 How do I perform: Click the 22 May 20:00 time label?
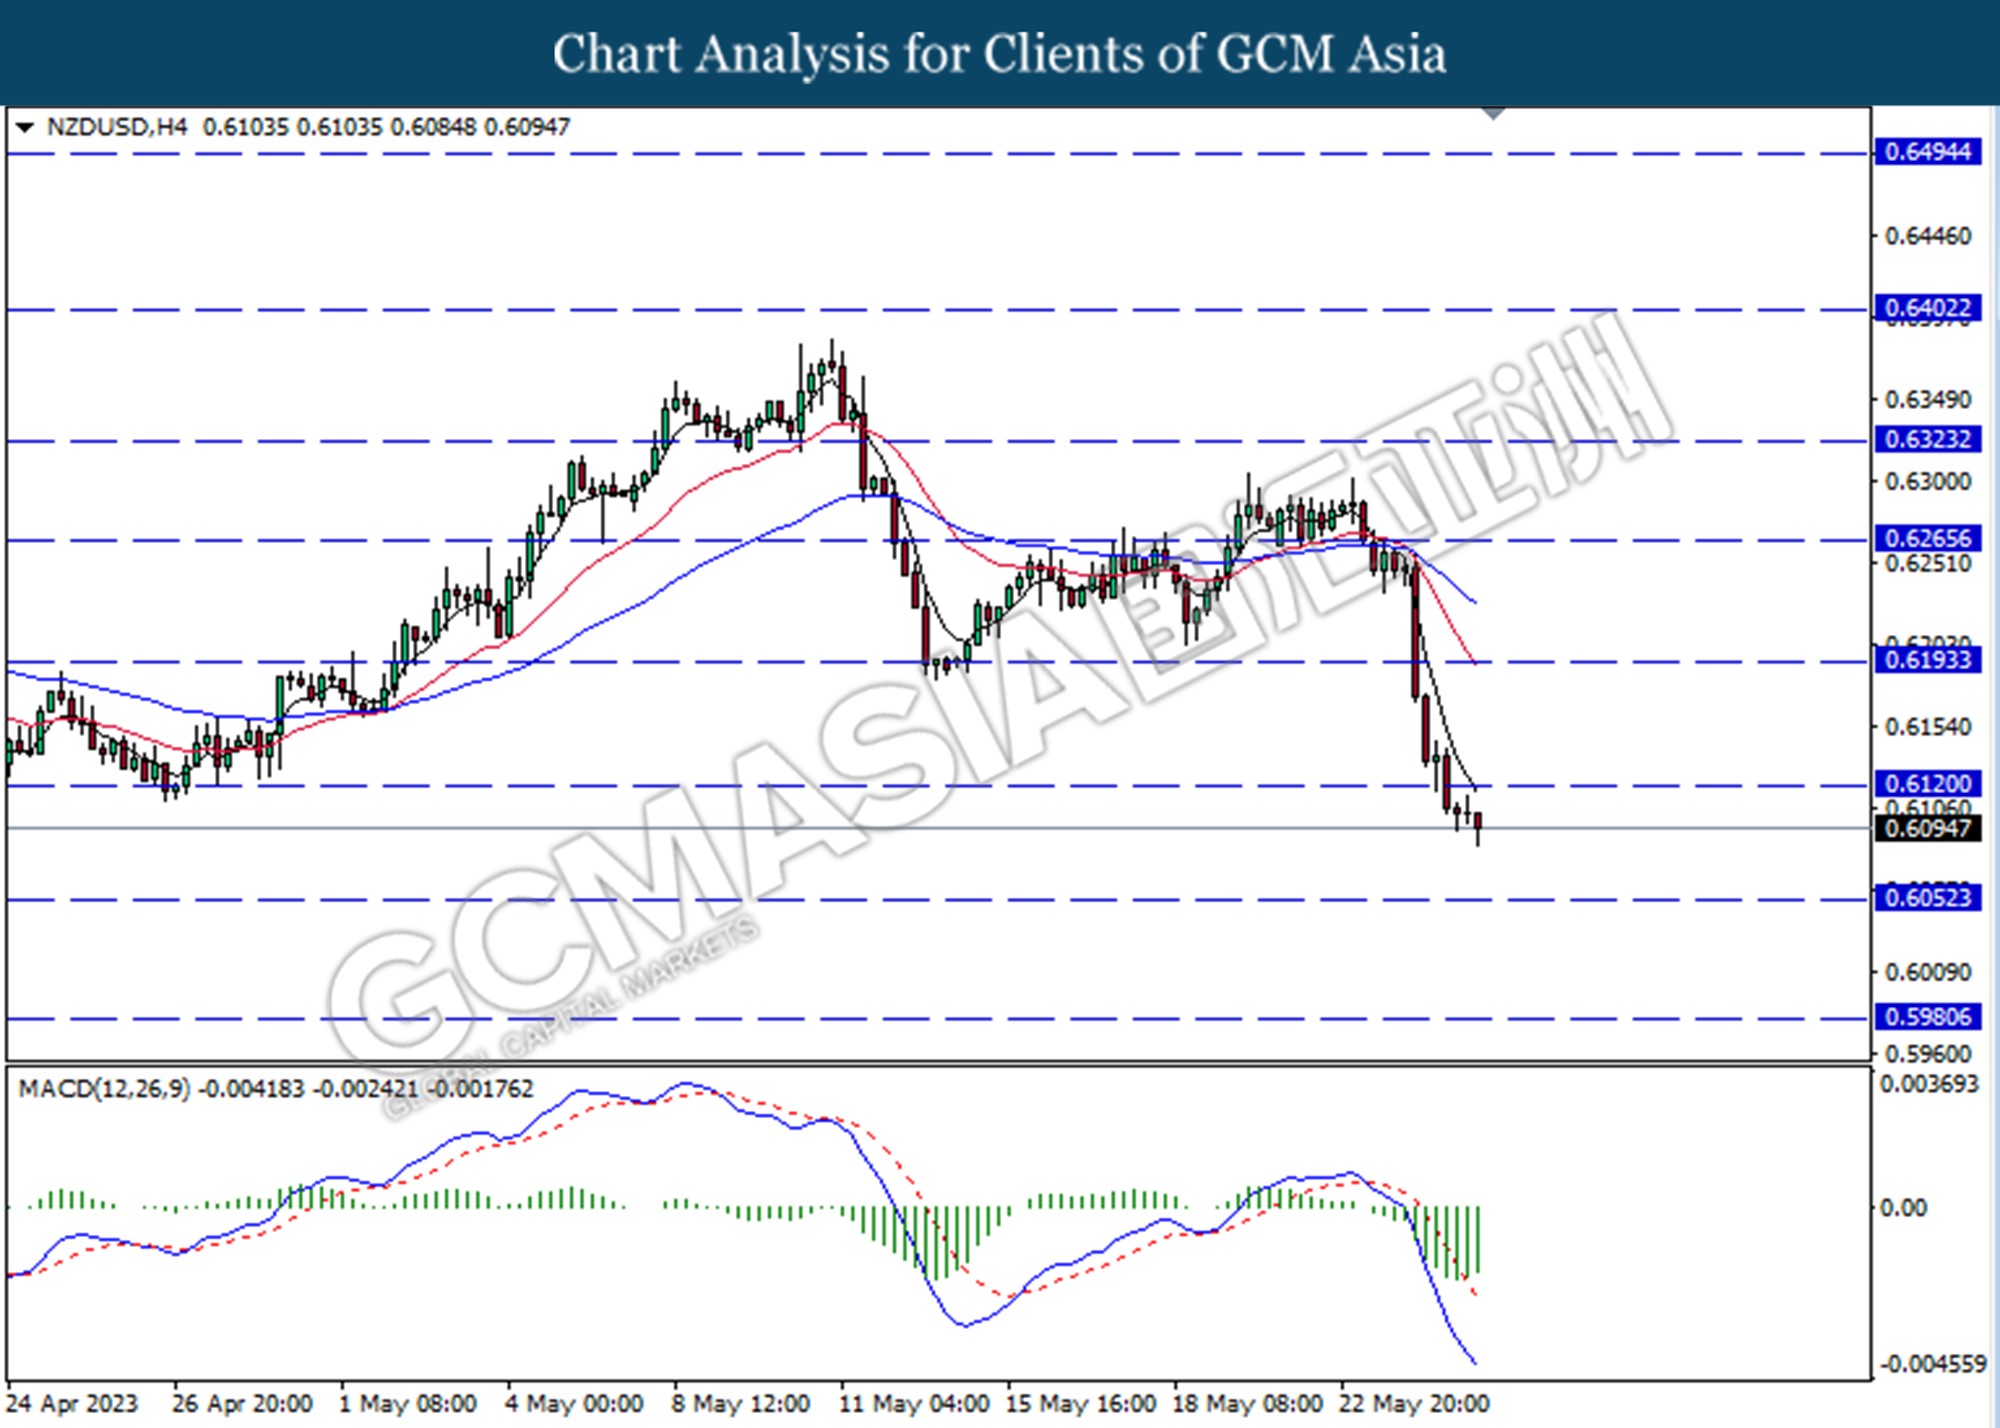point(1415,1404)
